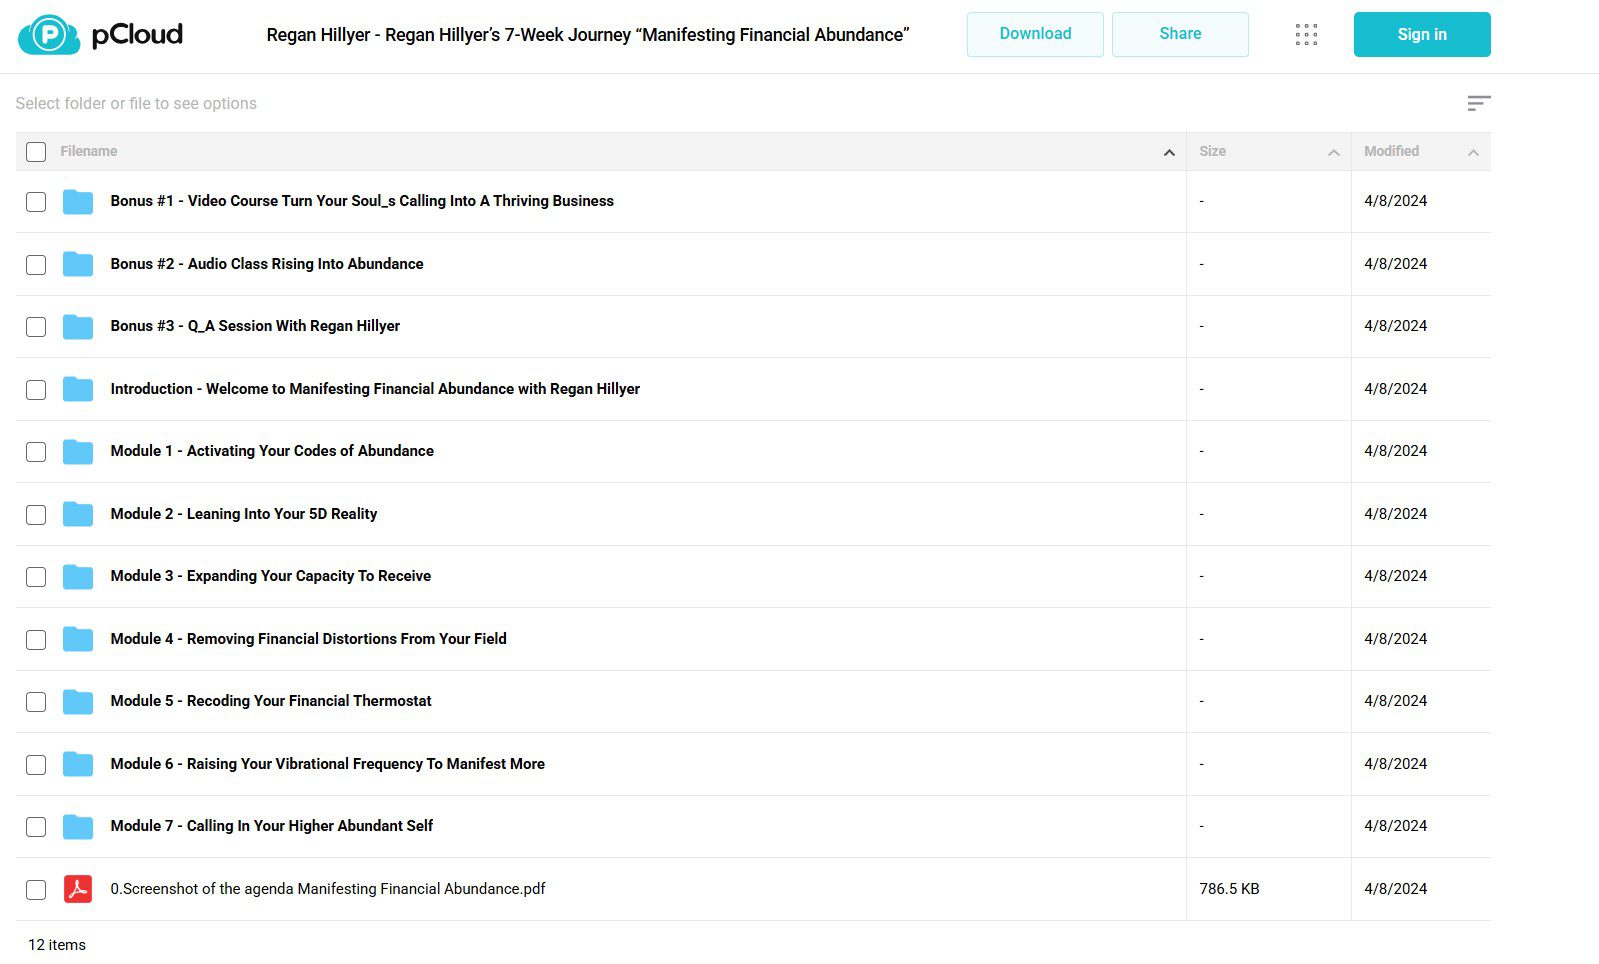Toggle the Modified column sort arrow
This screenshot has width=1599, height=964.
[x=1474, y=152]
